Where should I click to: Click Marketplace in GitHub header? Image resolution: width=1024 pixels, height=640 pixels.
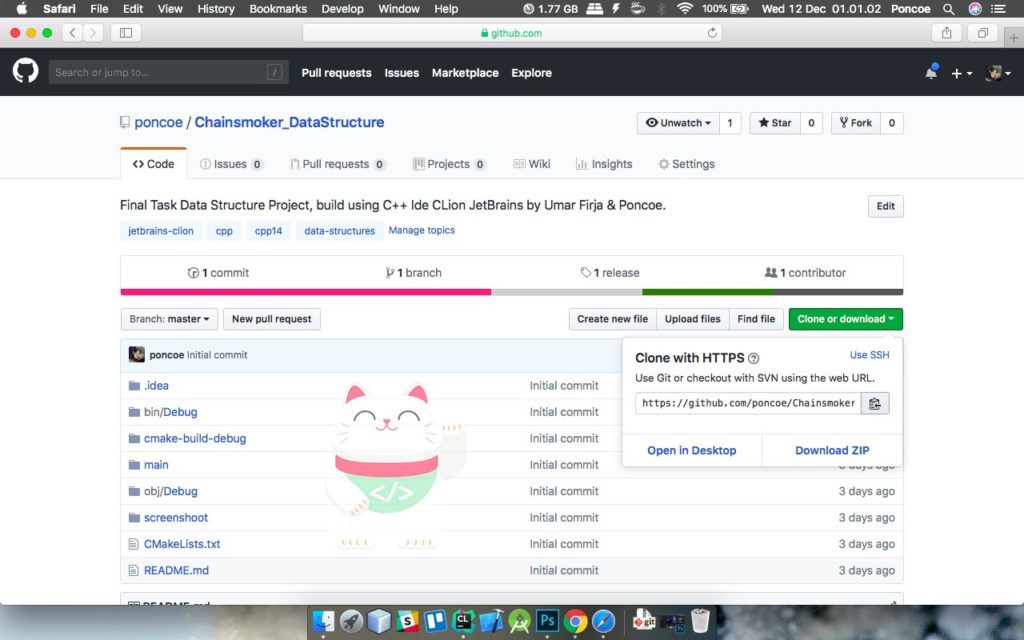tap(465, 73)
